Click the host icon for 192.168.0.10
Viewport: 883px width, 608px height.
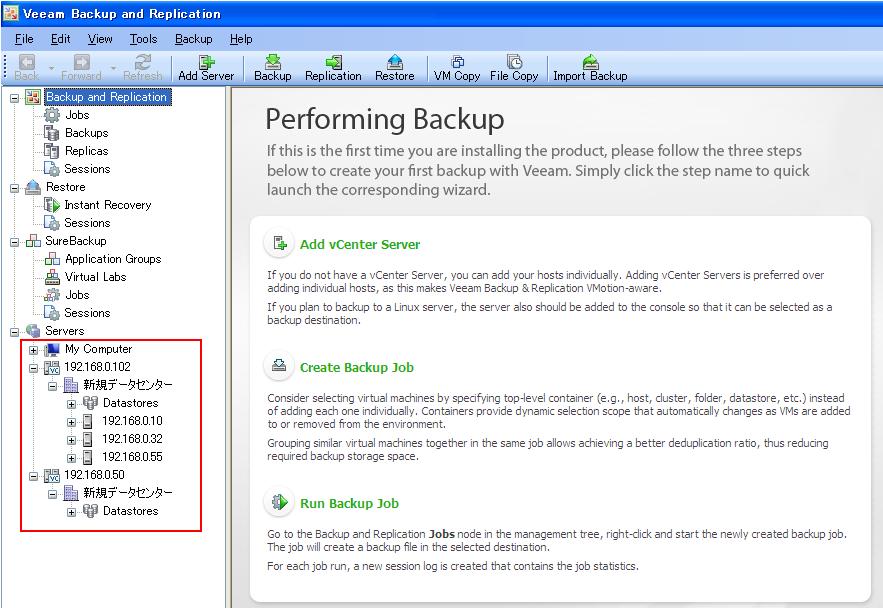tap(87, 421)
